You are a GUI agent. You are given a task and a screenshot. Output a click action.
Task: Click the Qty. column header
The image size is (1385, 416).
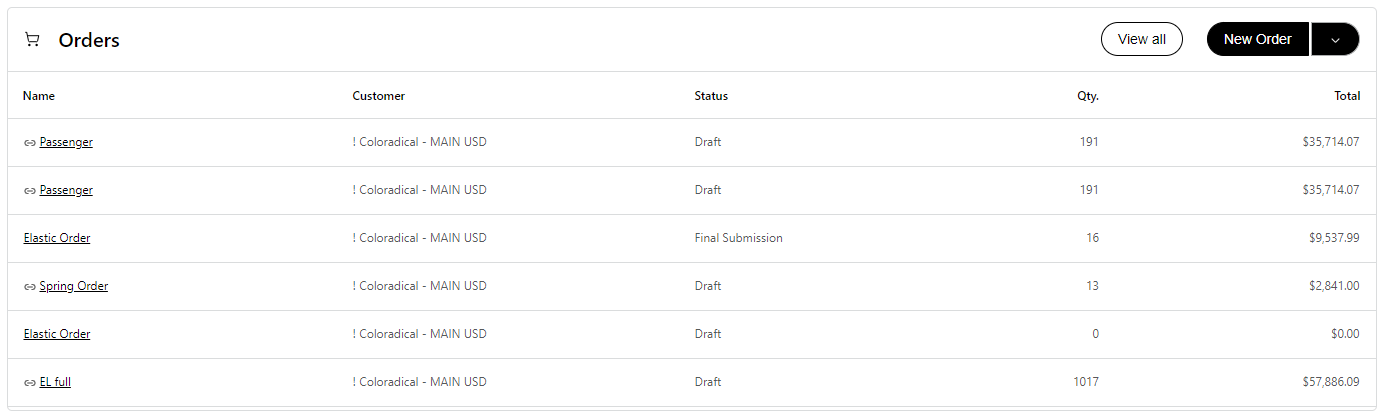pos(1087,96)
